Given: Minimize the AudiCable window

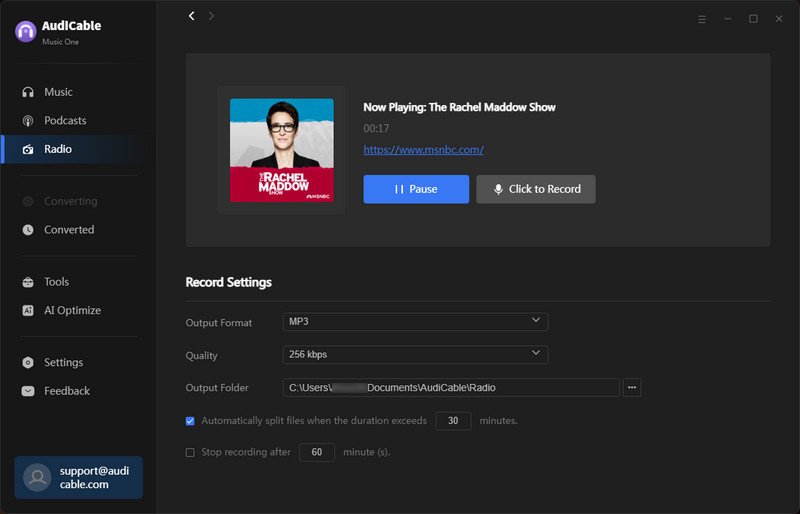Looking at the screenshot, I should (x=728, y=19).
